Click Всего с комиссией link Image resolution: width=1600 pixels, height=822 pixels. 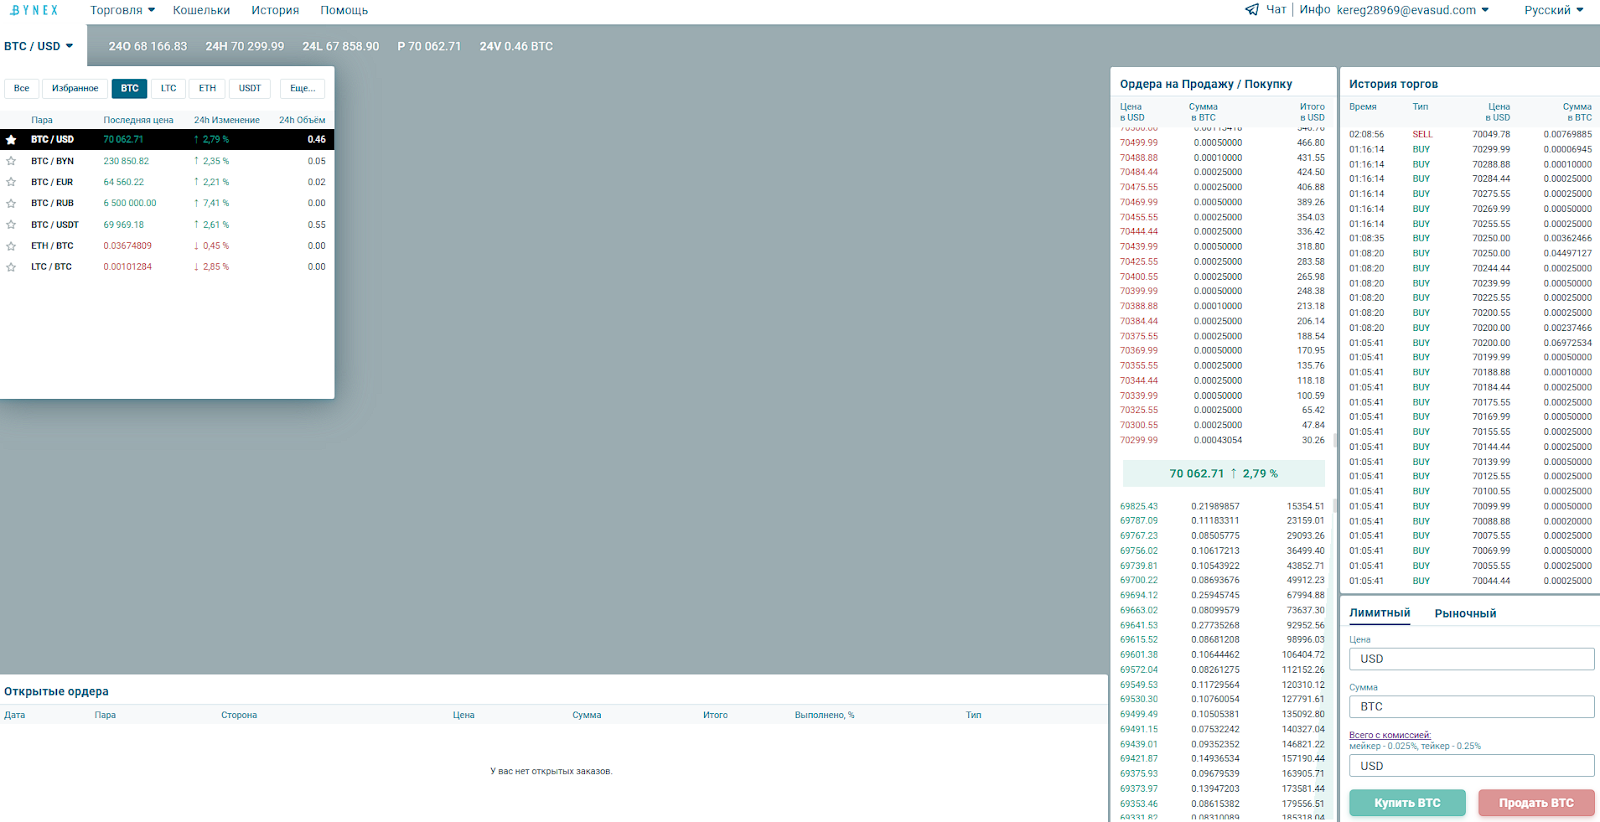1390,735
